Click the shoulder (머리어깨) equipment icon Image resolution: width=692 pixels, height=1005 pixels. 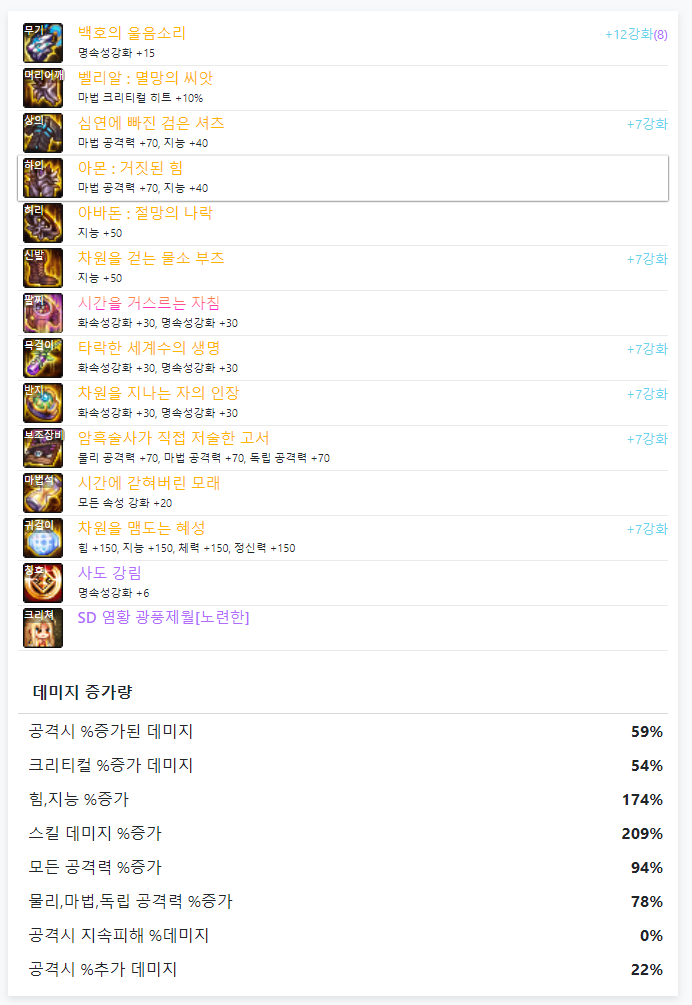pos(43,88)
